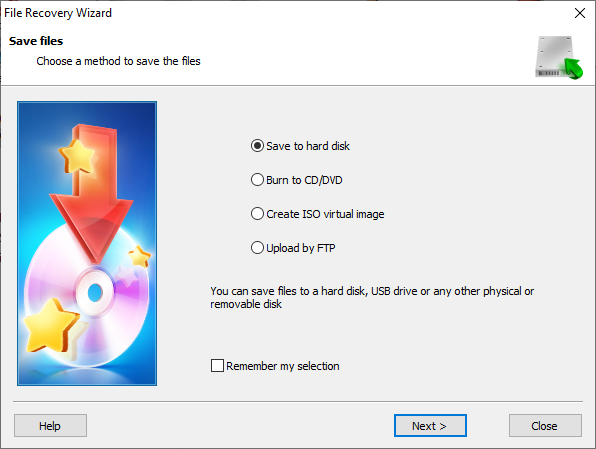
Task: Click the hard drive icon with green arrow
Action: pyautogui.click(x=559, y=57)
